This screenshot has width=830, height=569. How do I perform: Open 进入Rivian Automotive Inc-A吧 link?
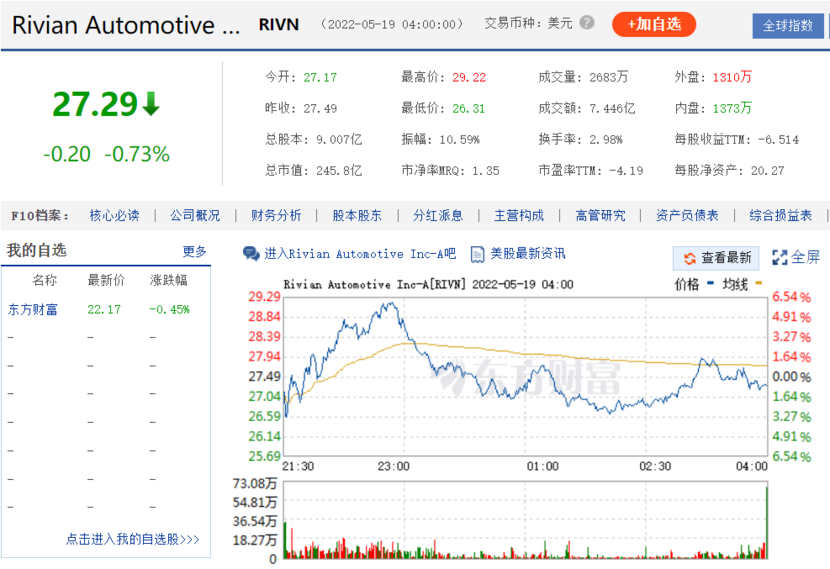tap(360, 254)
